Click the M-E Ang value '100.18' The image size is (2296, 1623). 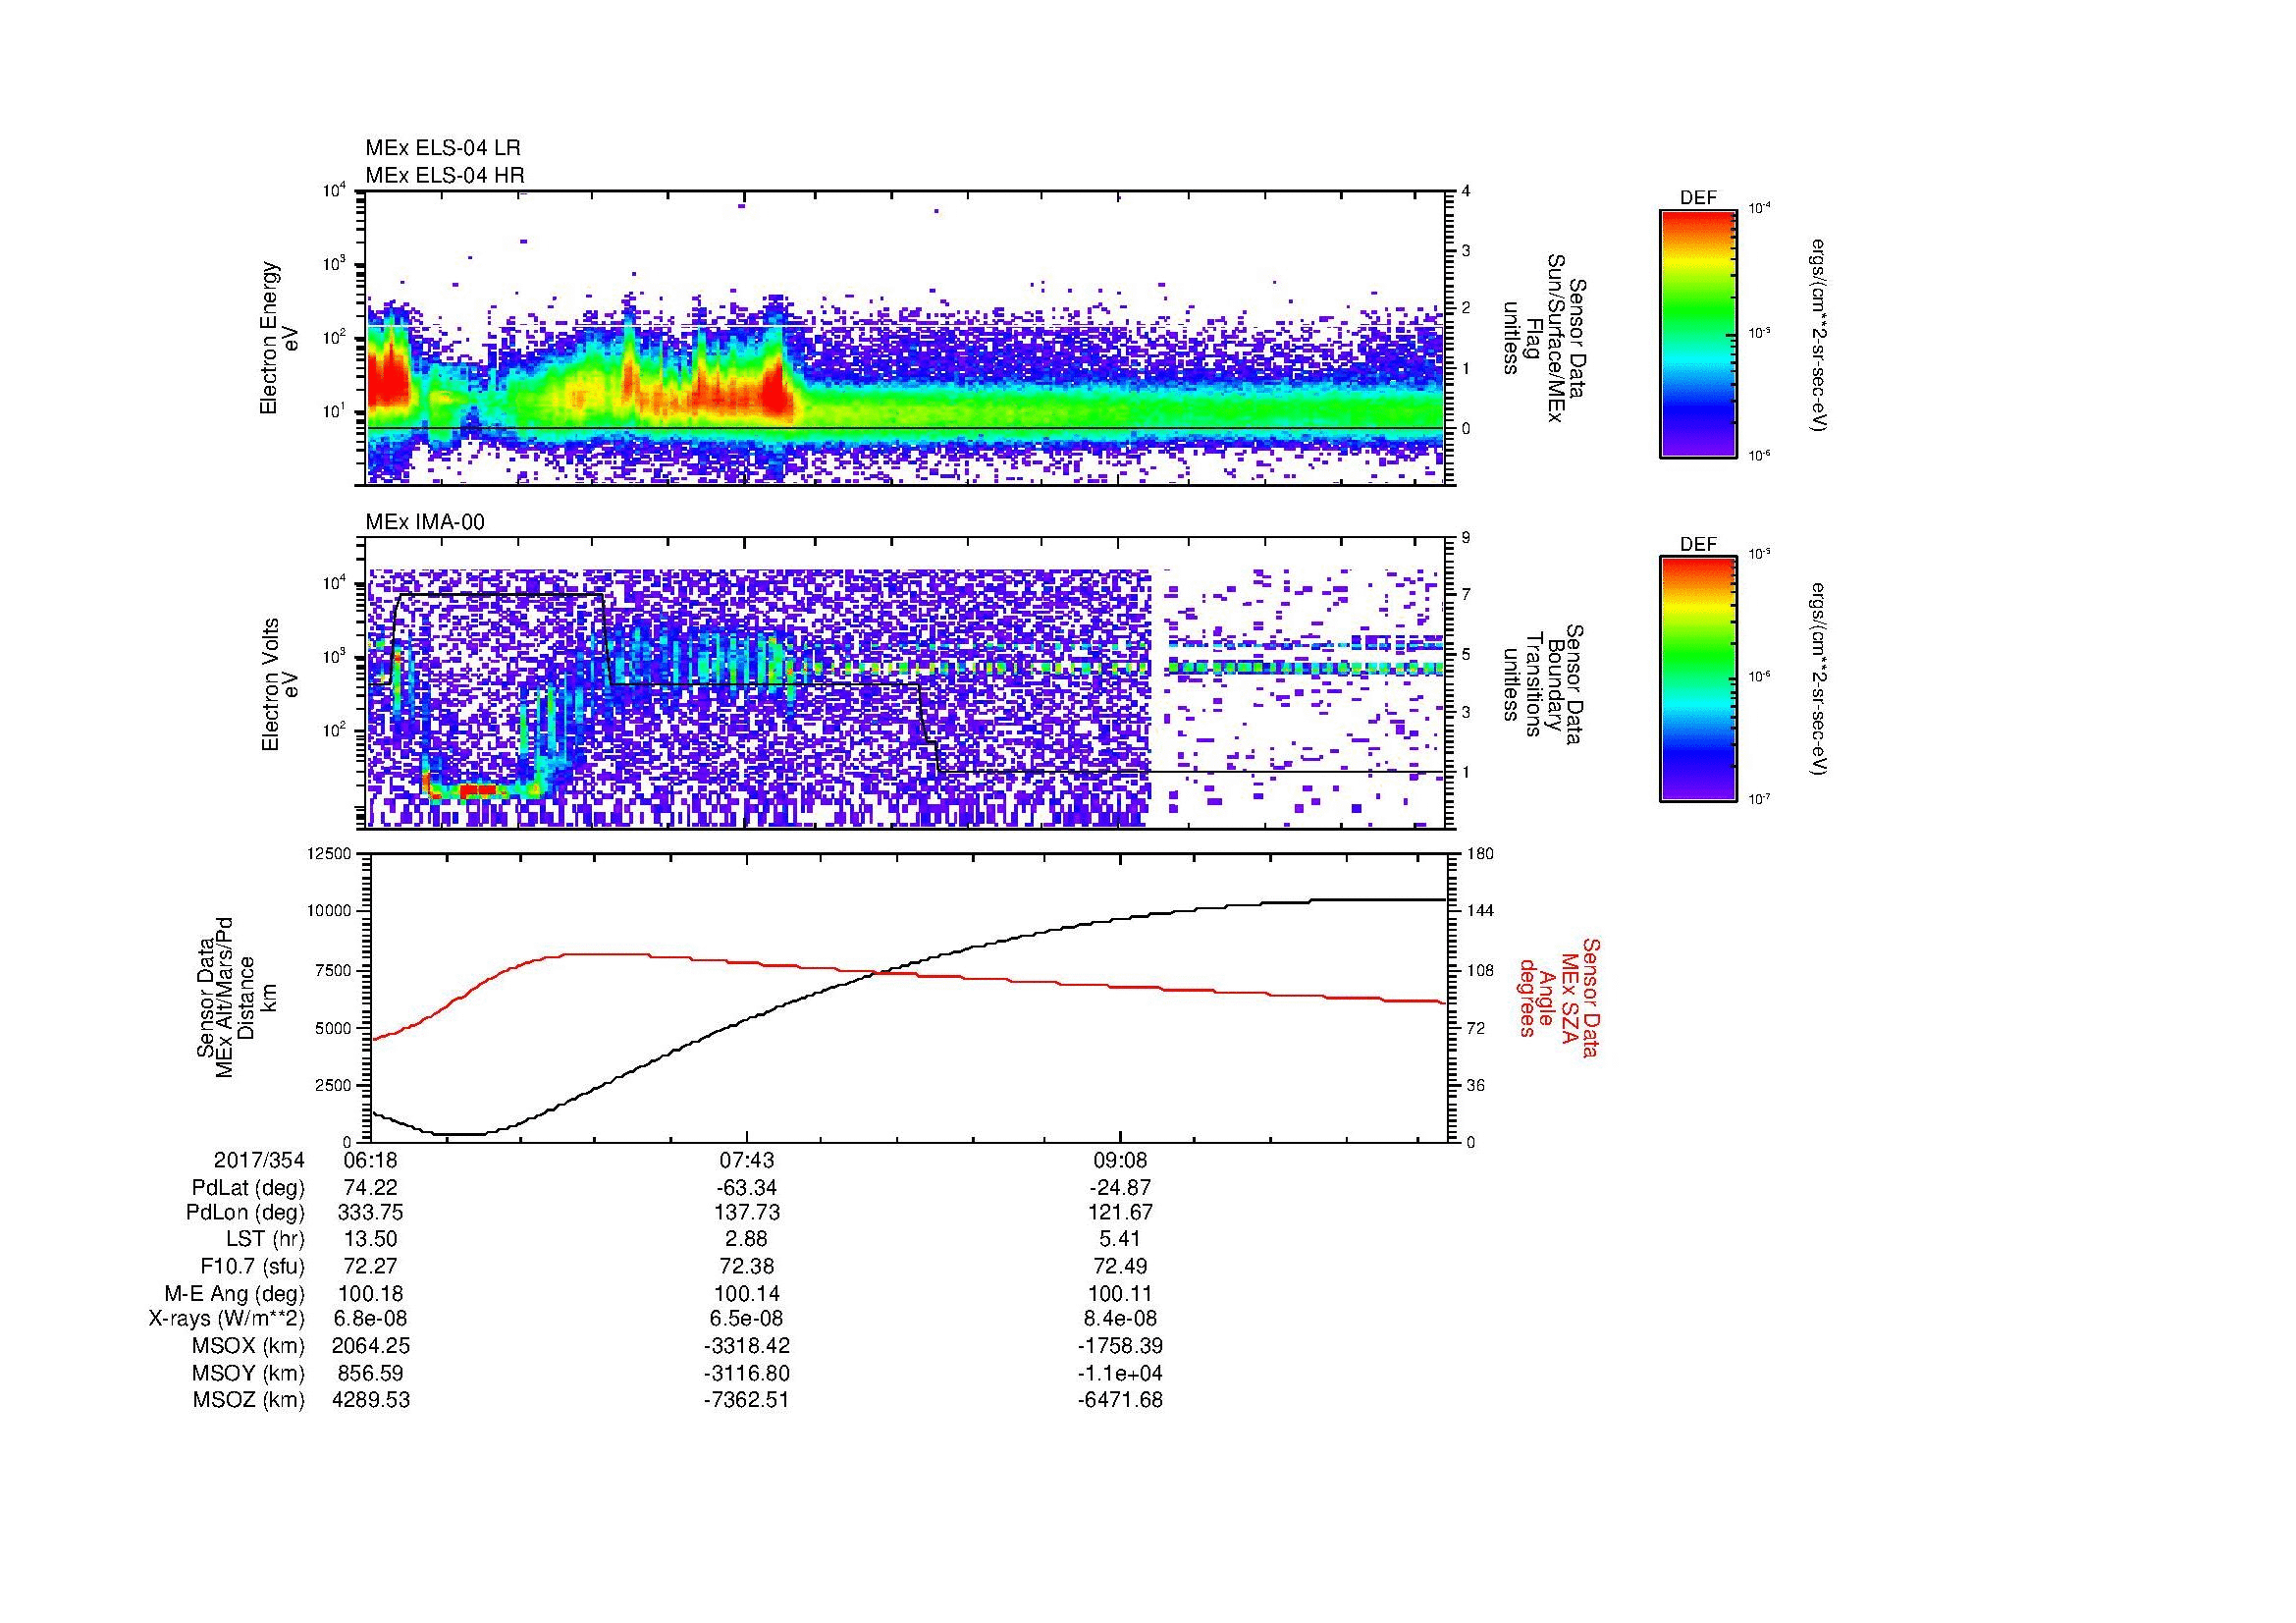pyautogui.click(x=371, y=1293)
